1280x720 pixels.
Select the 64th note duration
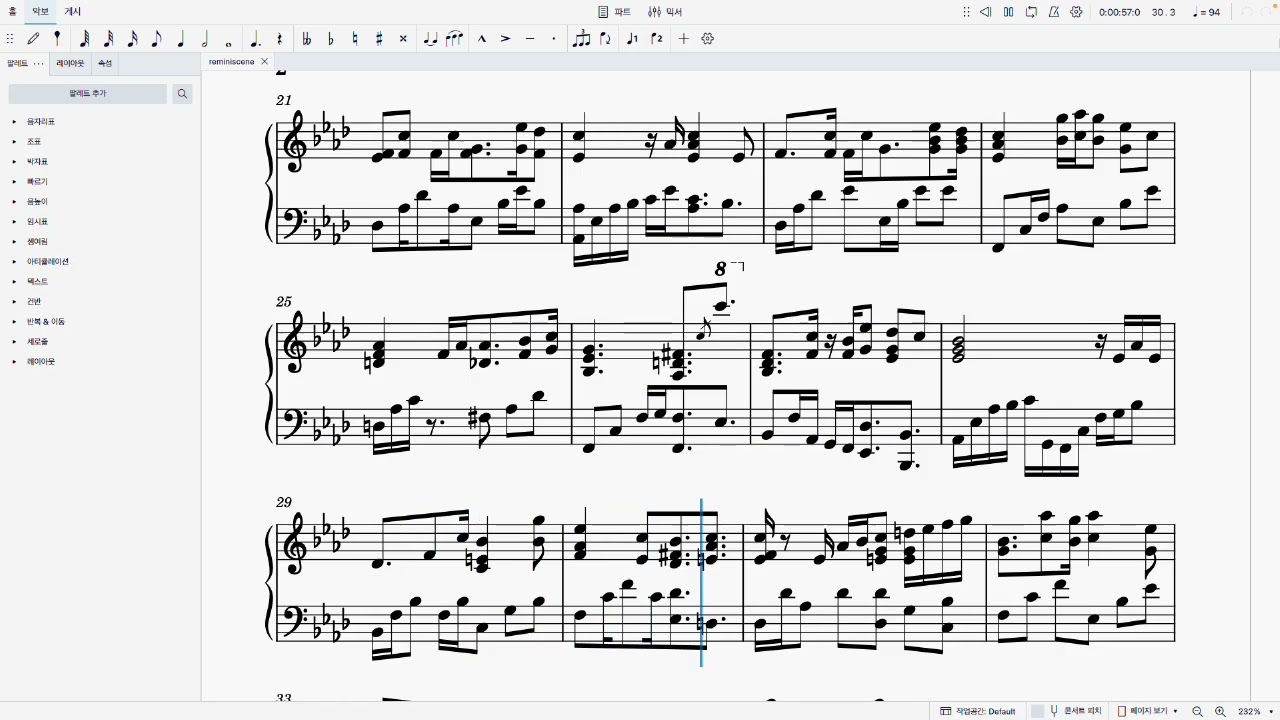(84, 39)
